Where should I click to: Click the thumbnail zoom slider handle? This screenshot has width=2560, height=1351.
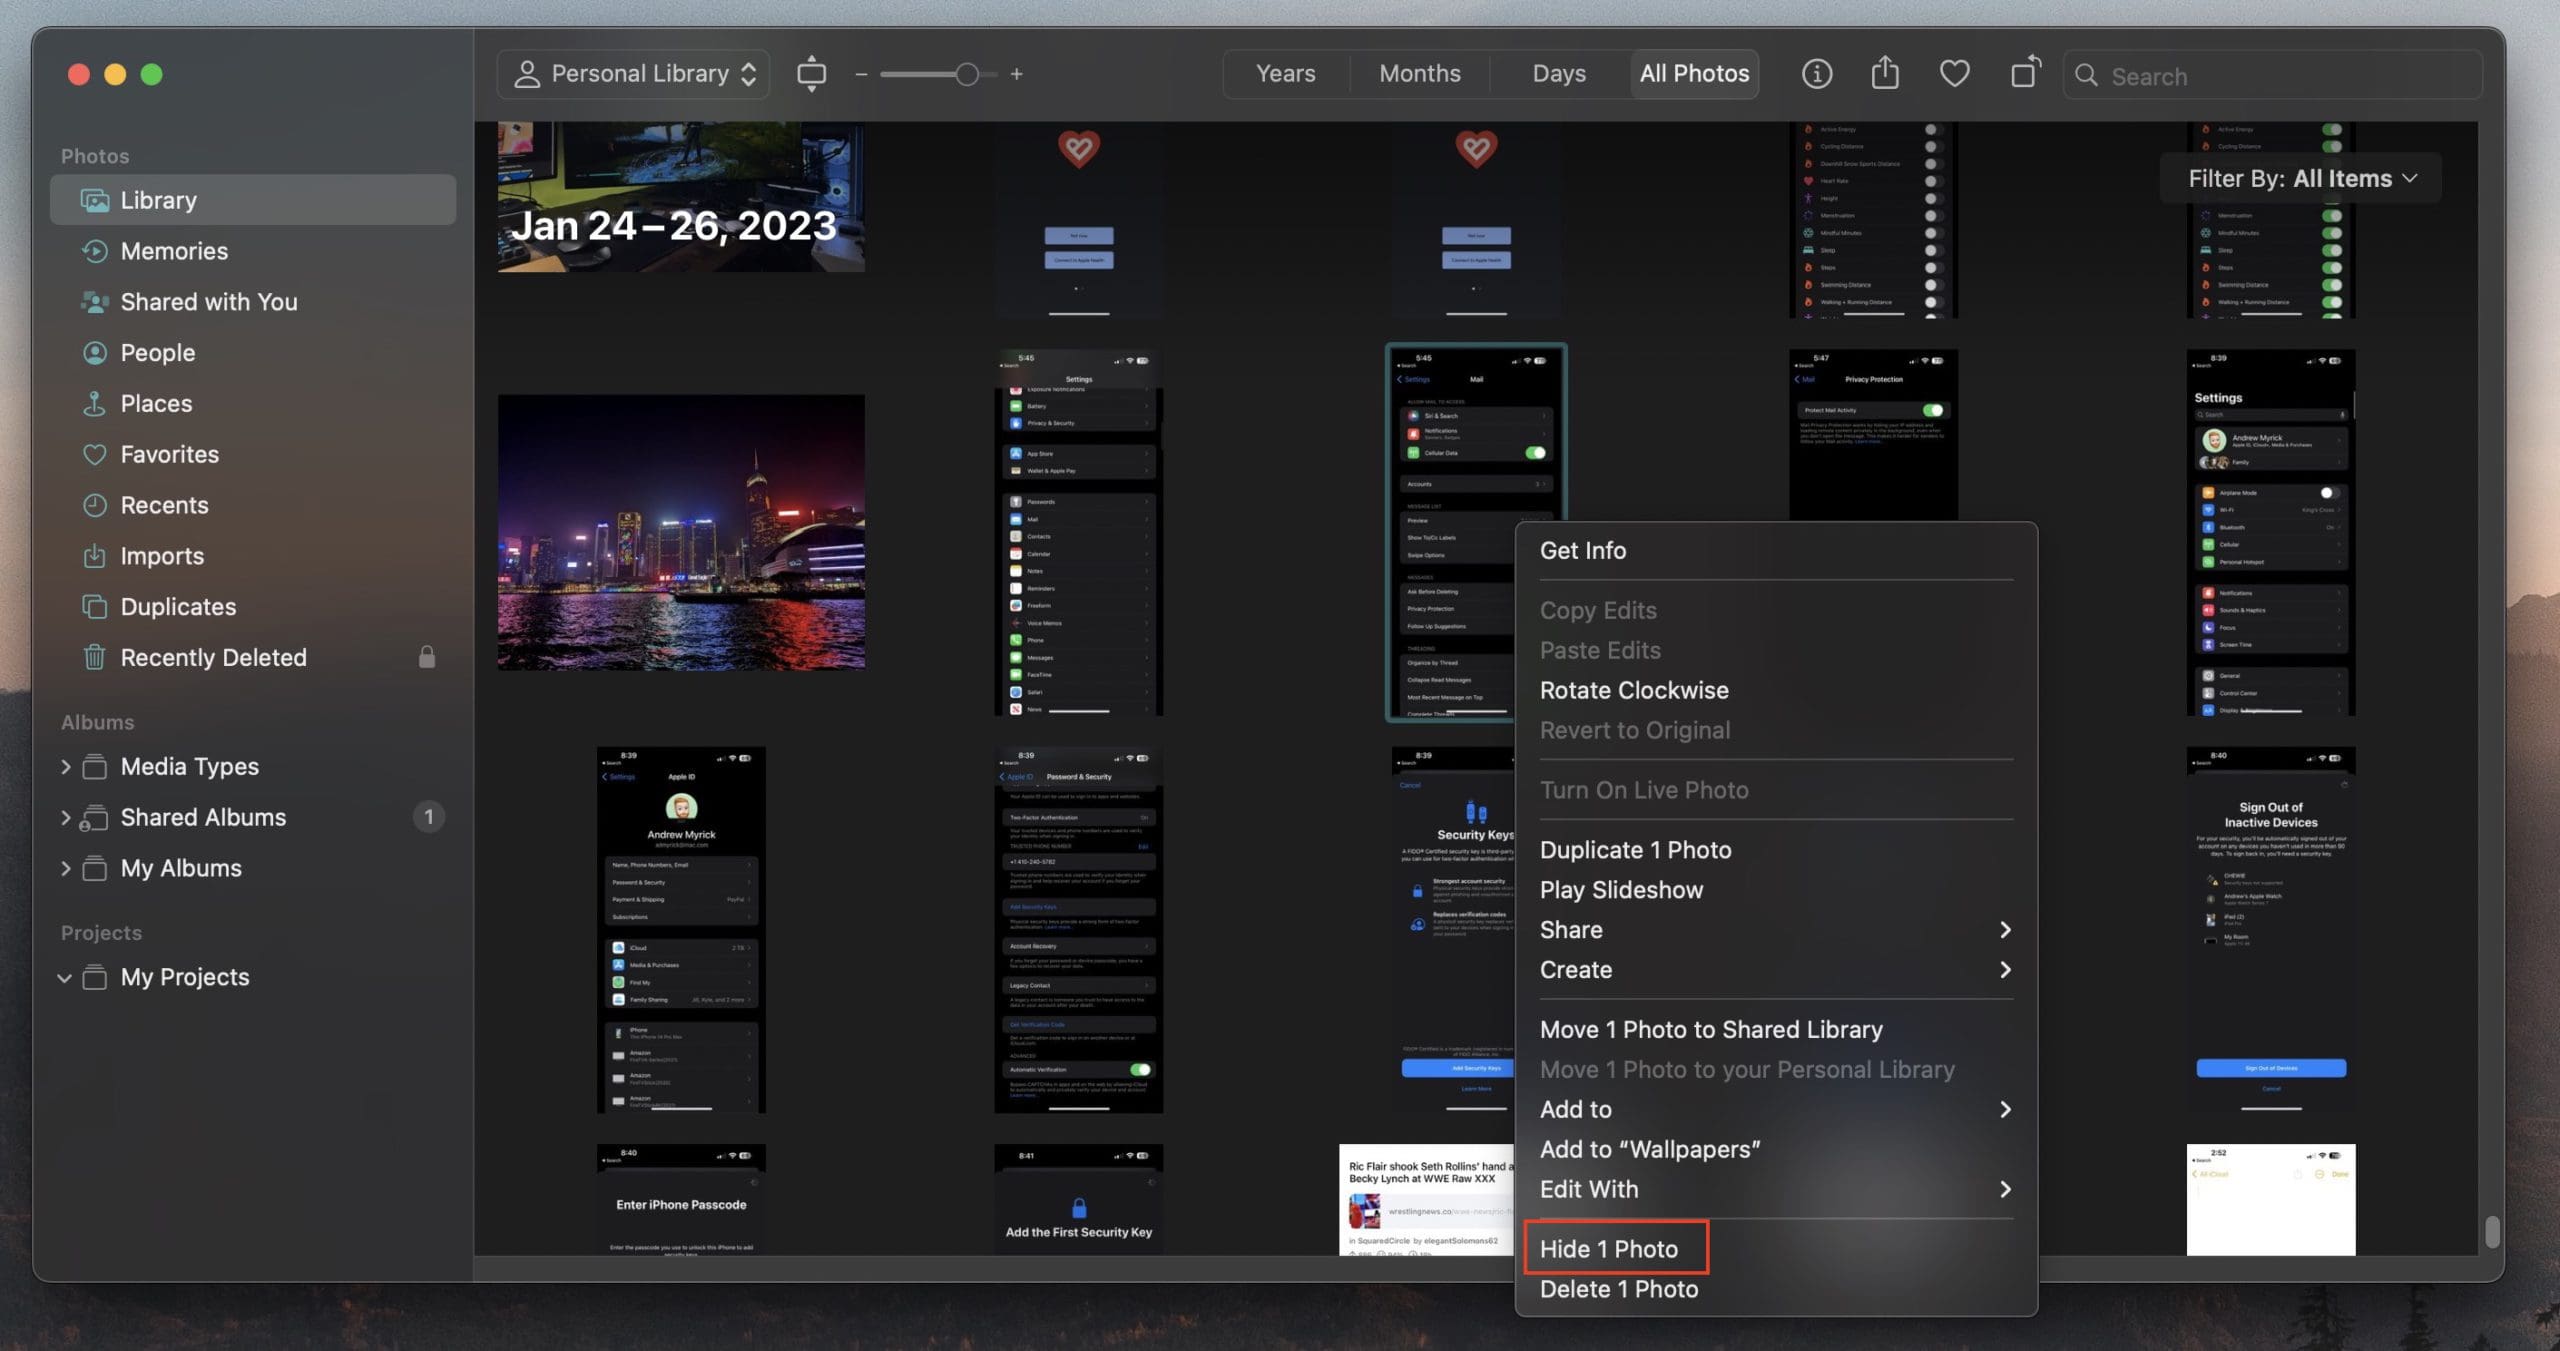(x=966, y=74)
